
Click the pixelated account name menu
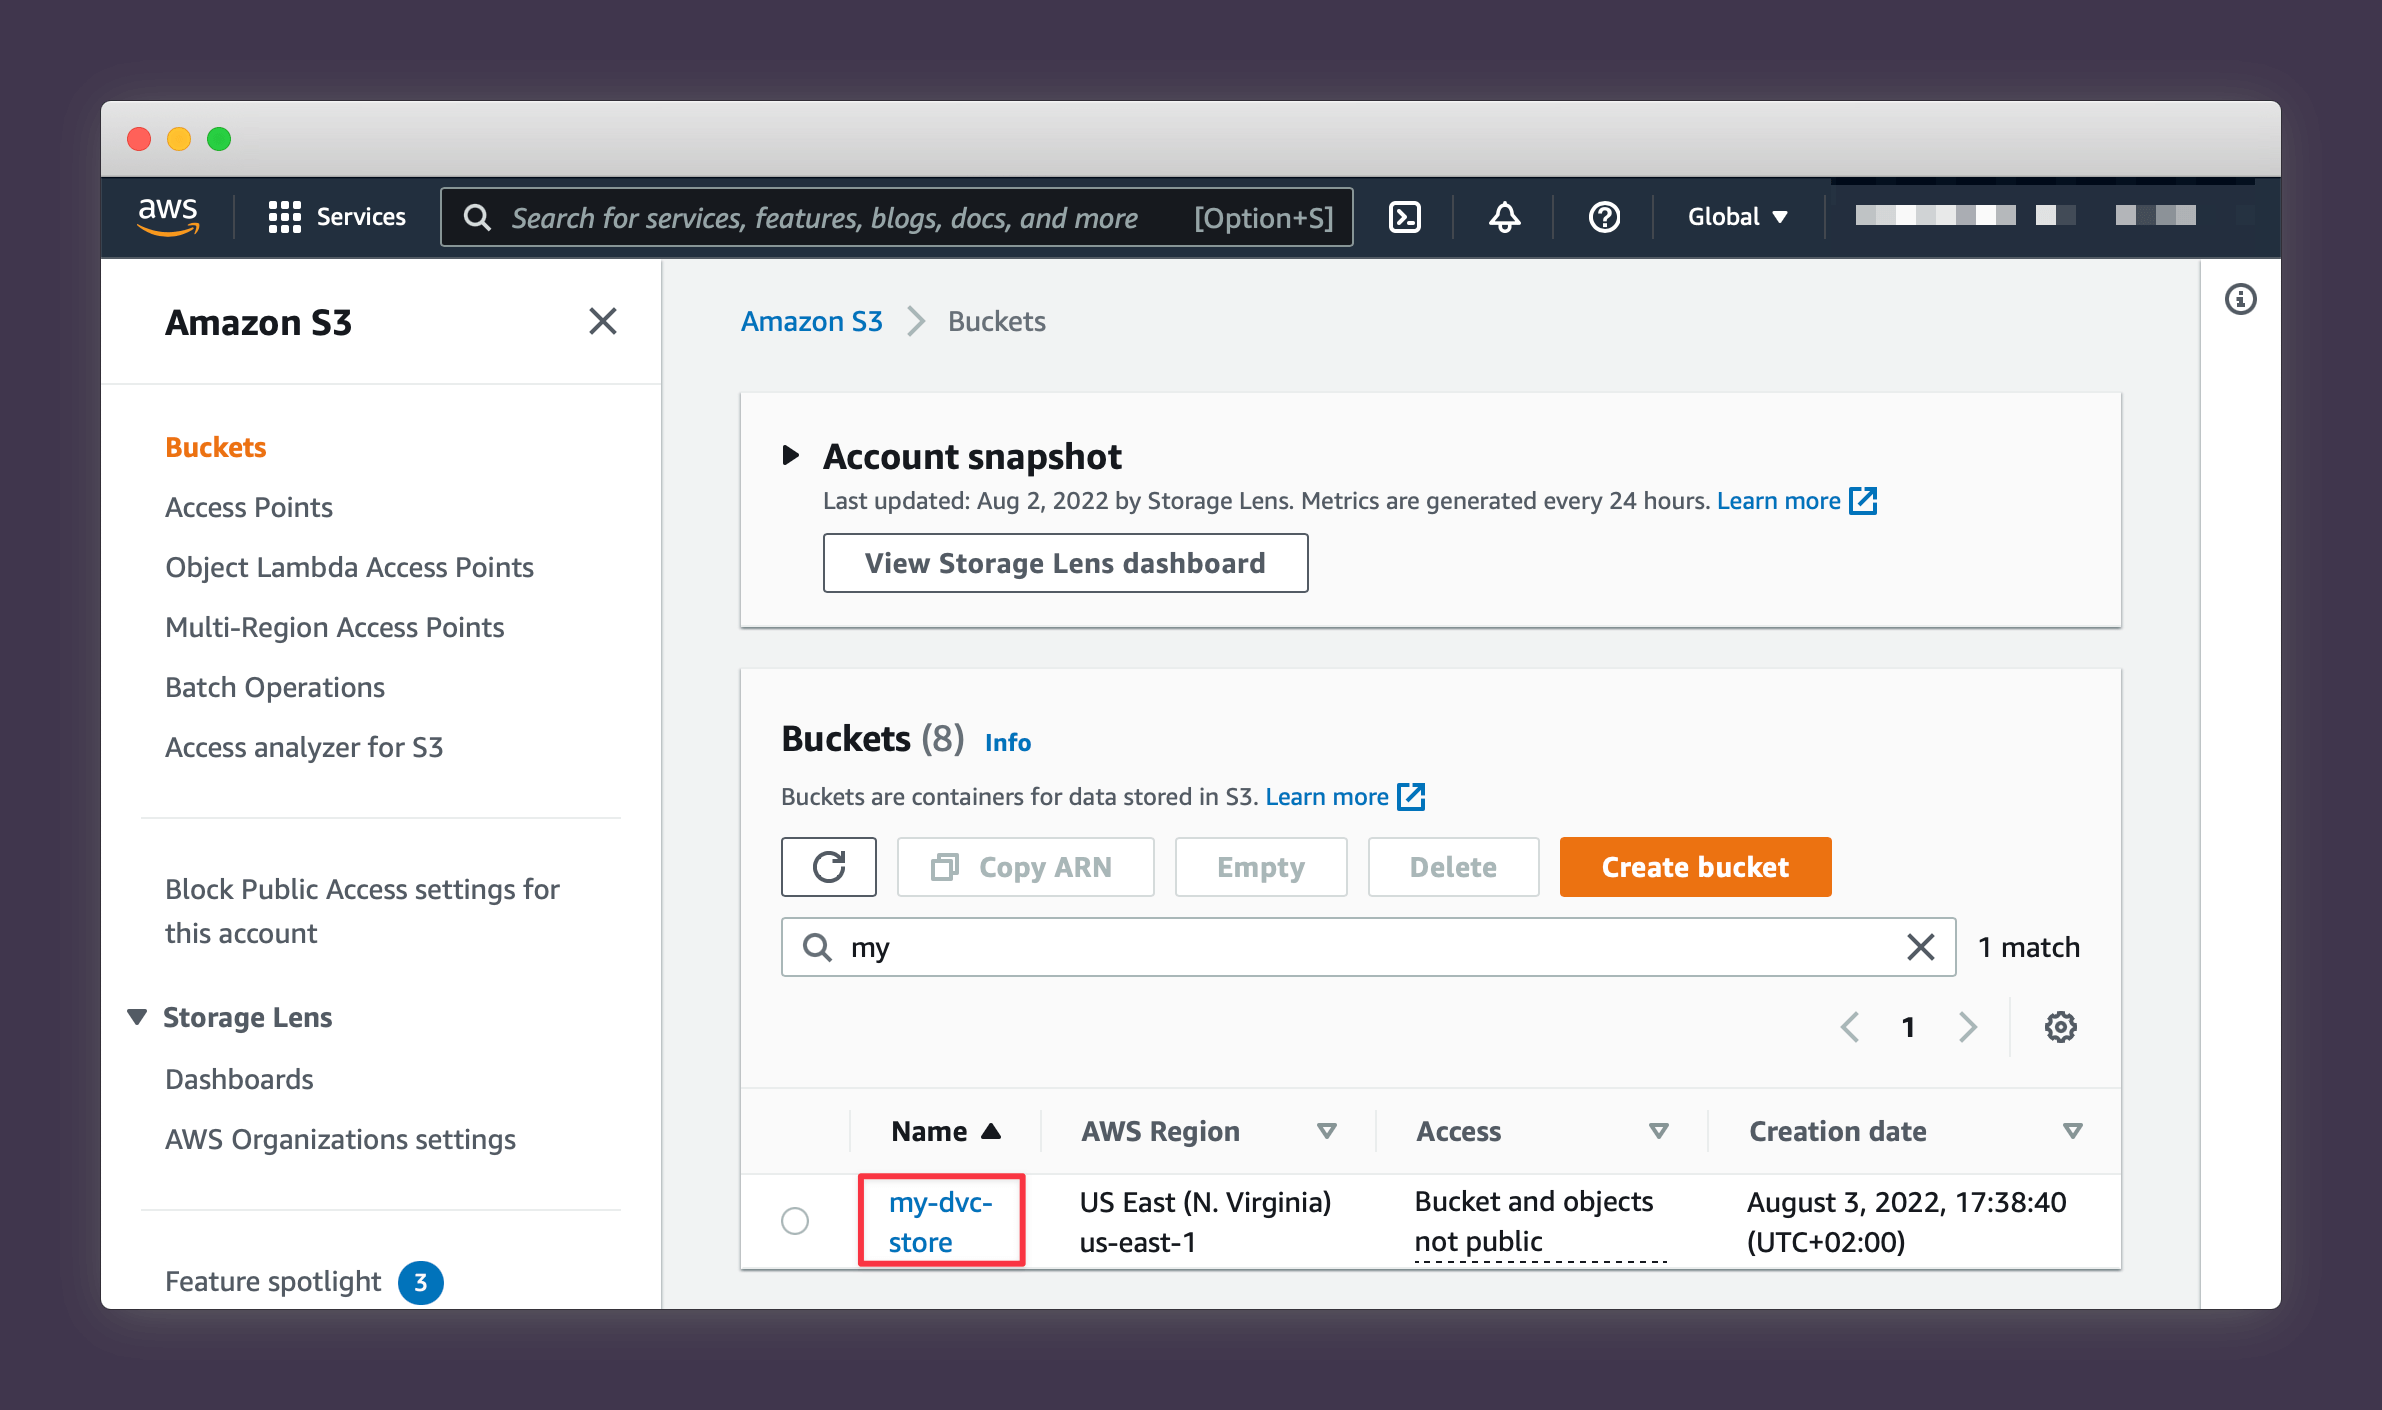click(2025, 215)
